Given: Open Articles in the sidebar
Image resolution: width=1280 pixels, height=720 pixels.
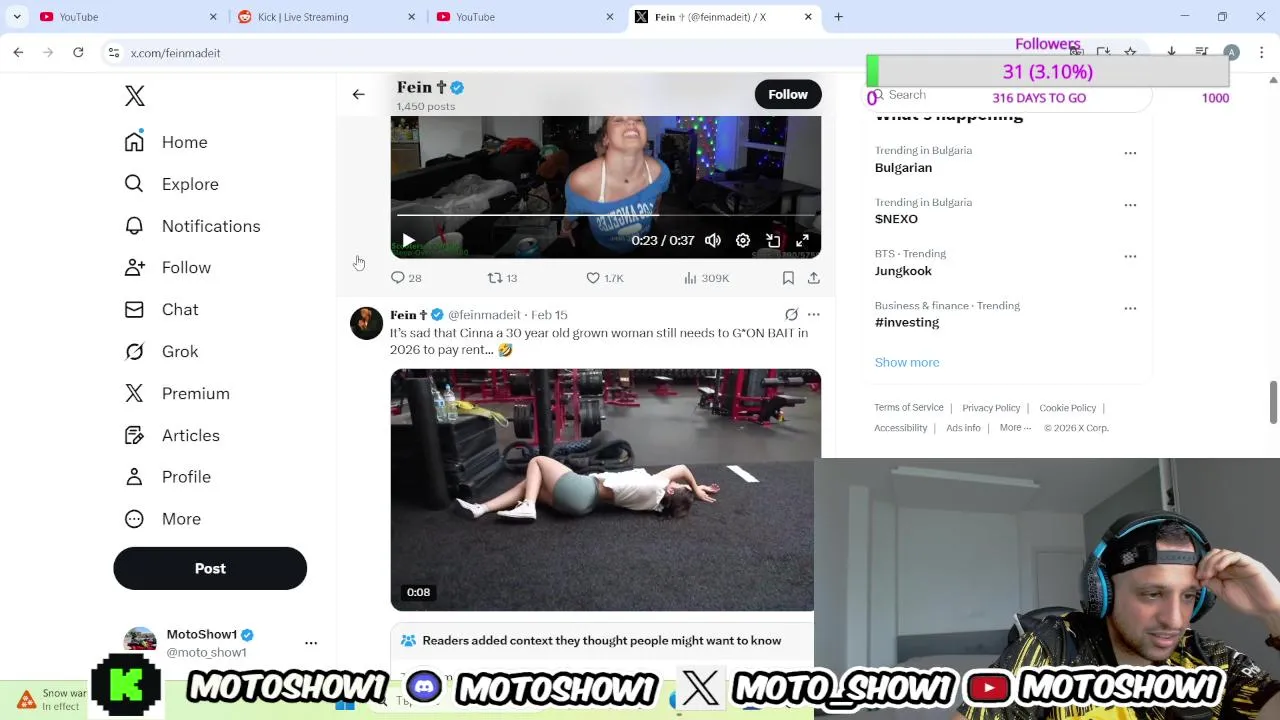Looking at the screenshot, I should coord(172,436).
